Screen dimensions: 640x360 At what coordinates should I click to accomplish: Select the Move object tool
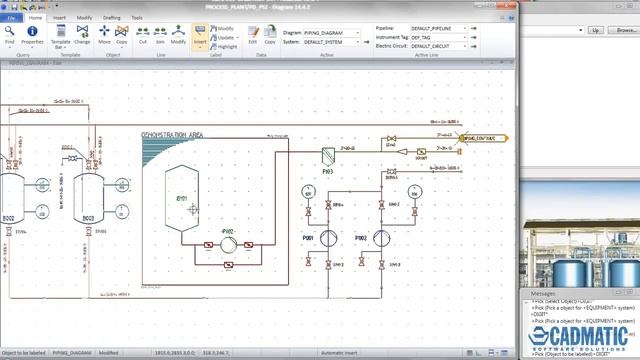[104, 35]
